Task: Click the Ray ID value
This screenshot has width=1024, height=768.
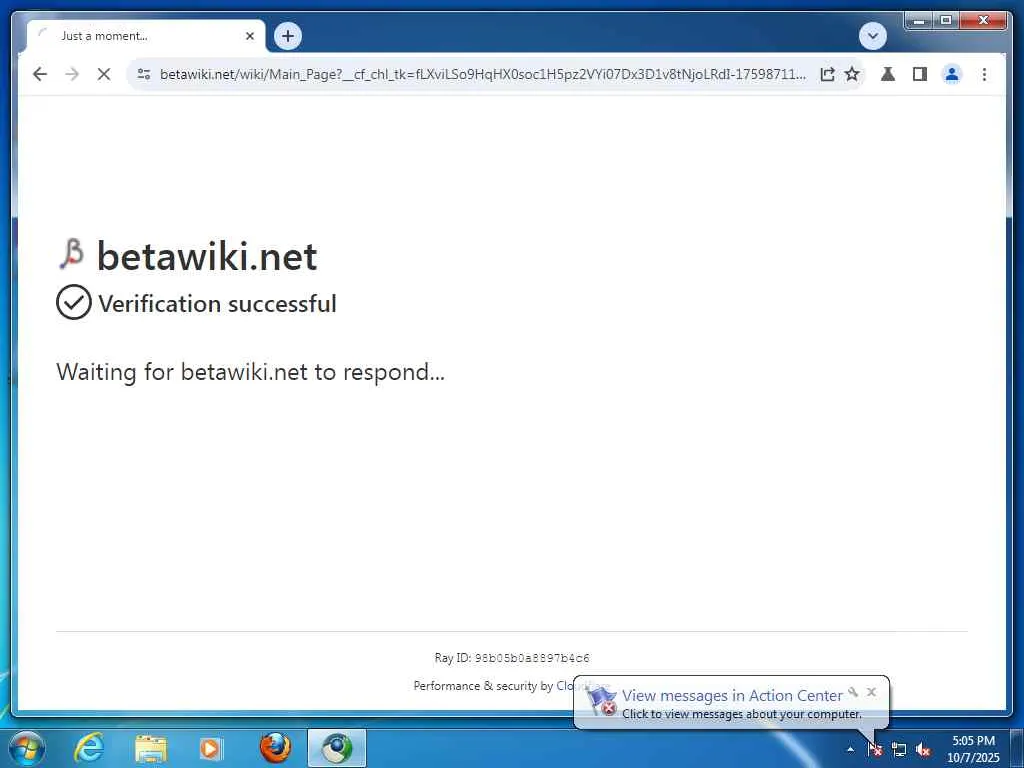Action: [x=532, y=658]
